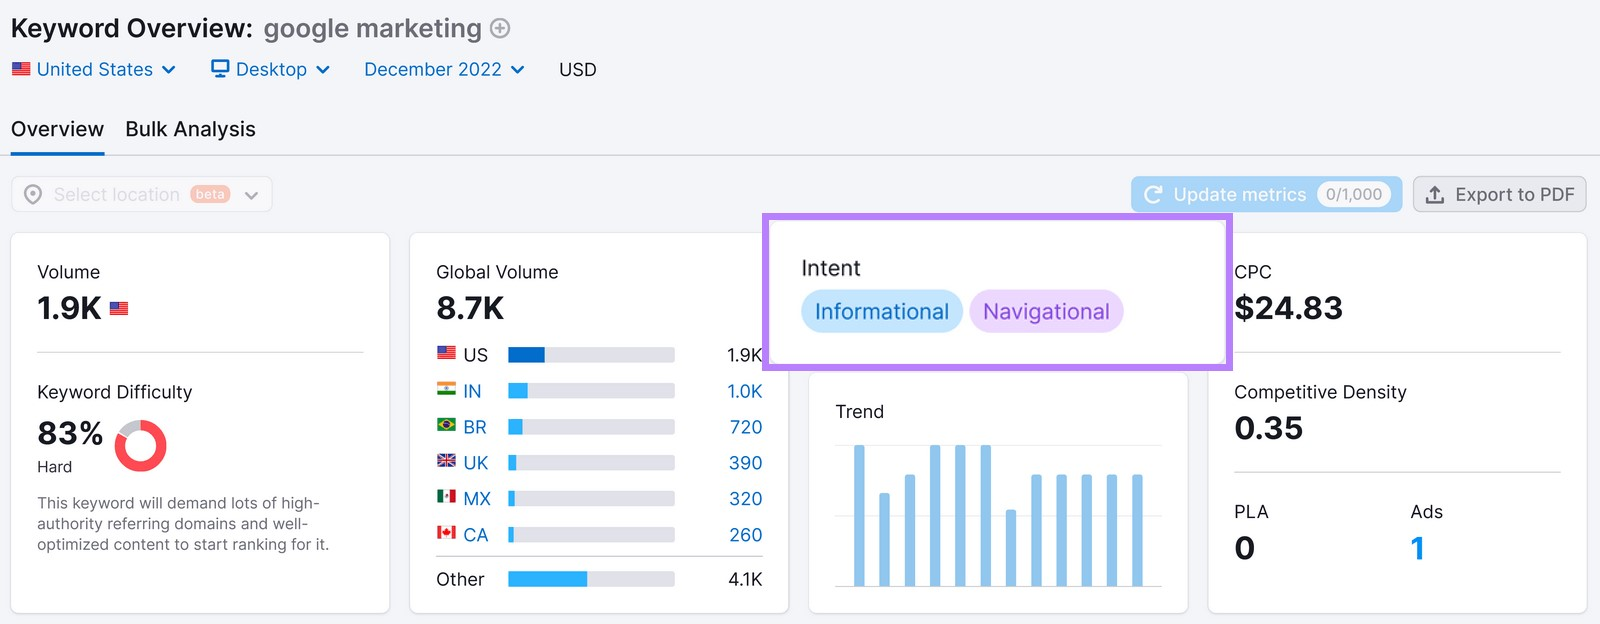Click the Other volume progress bar
This screenshot has width=1600, height=624.
click(591, 579)
